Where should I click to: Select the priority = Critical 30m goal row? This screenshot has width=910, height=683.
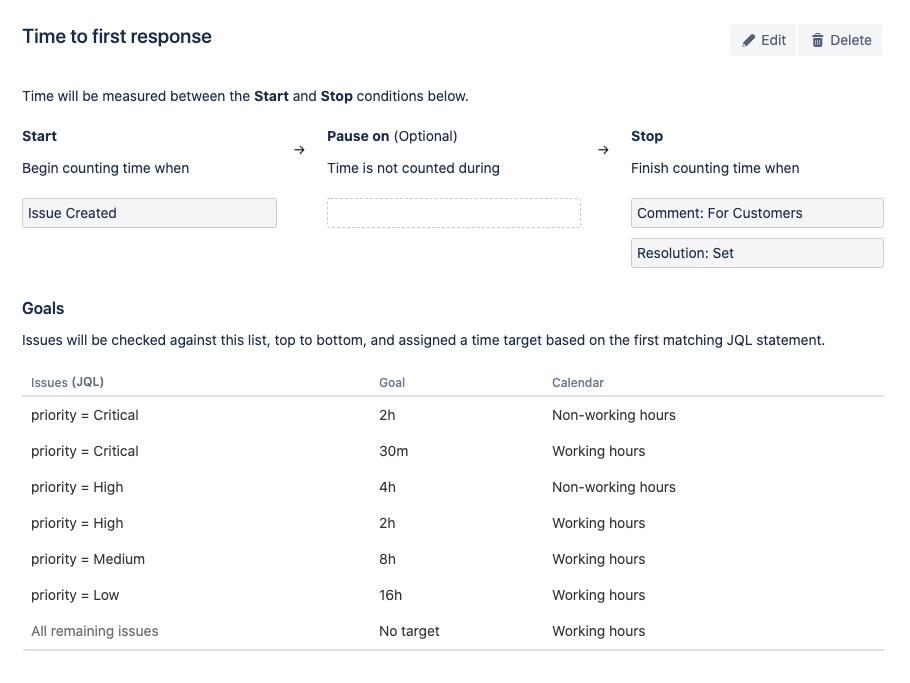453,451
